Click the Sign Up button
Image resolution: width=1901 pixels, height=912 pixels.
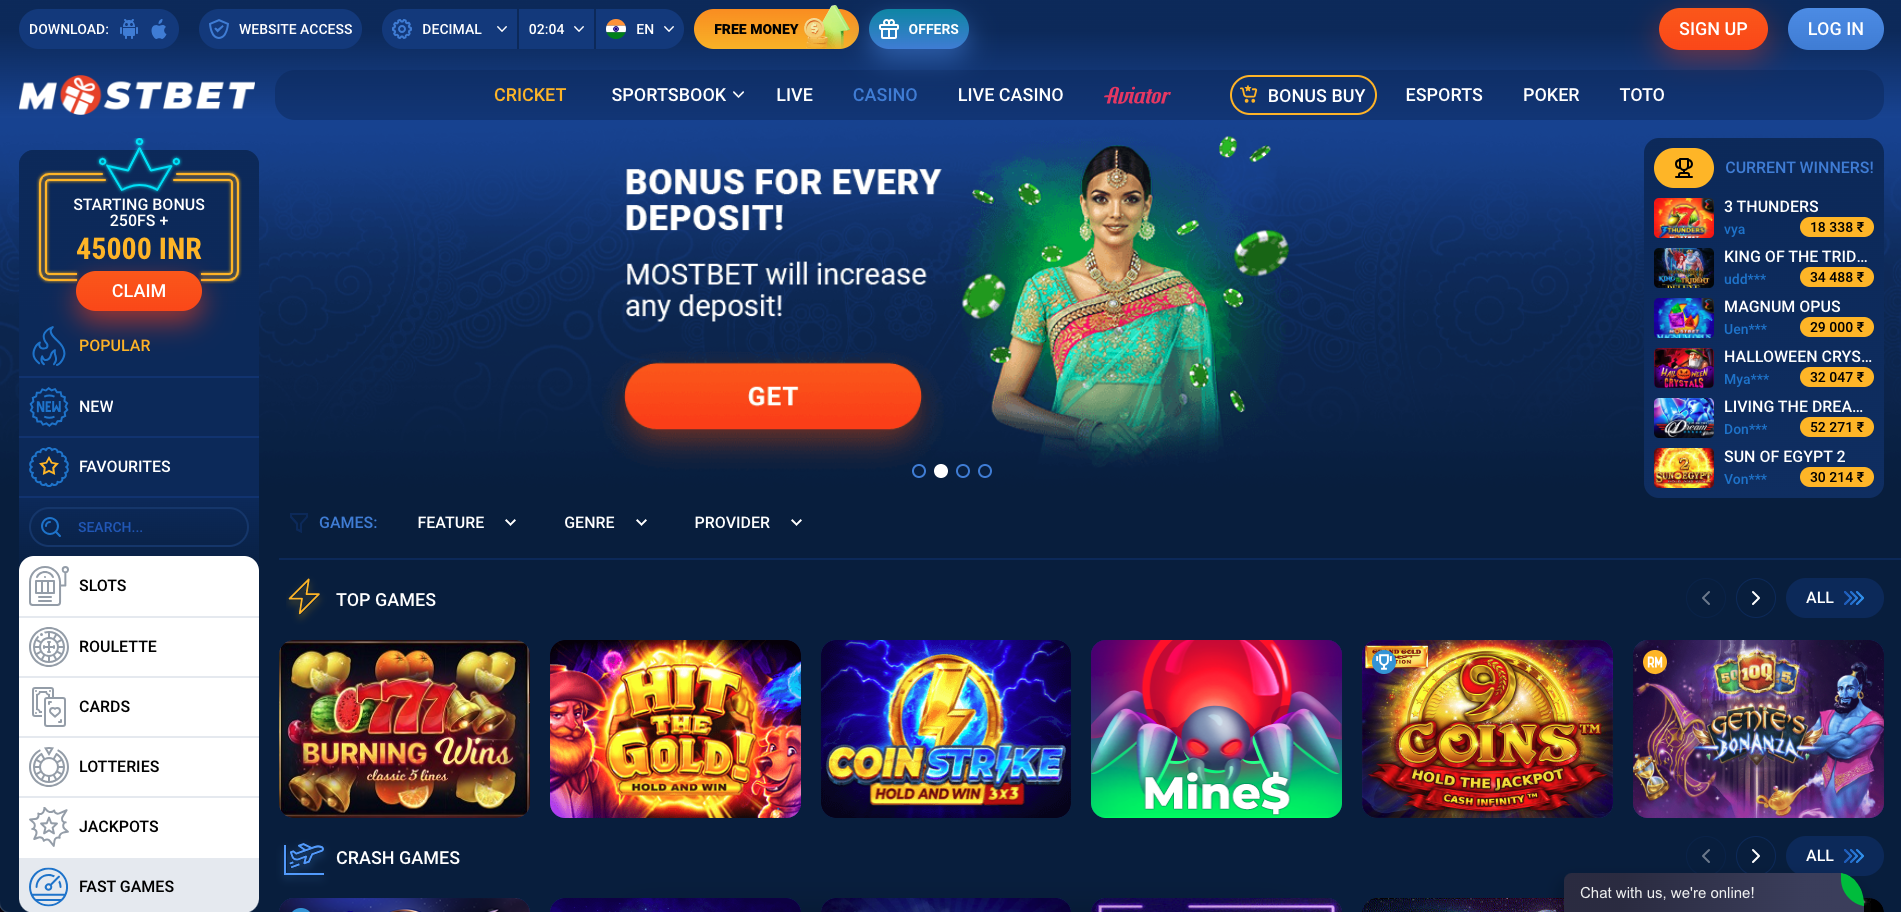1713,29
